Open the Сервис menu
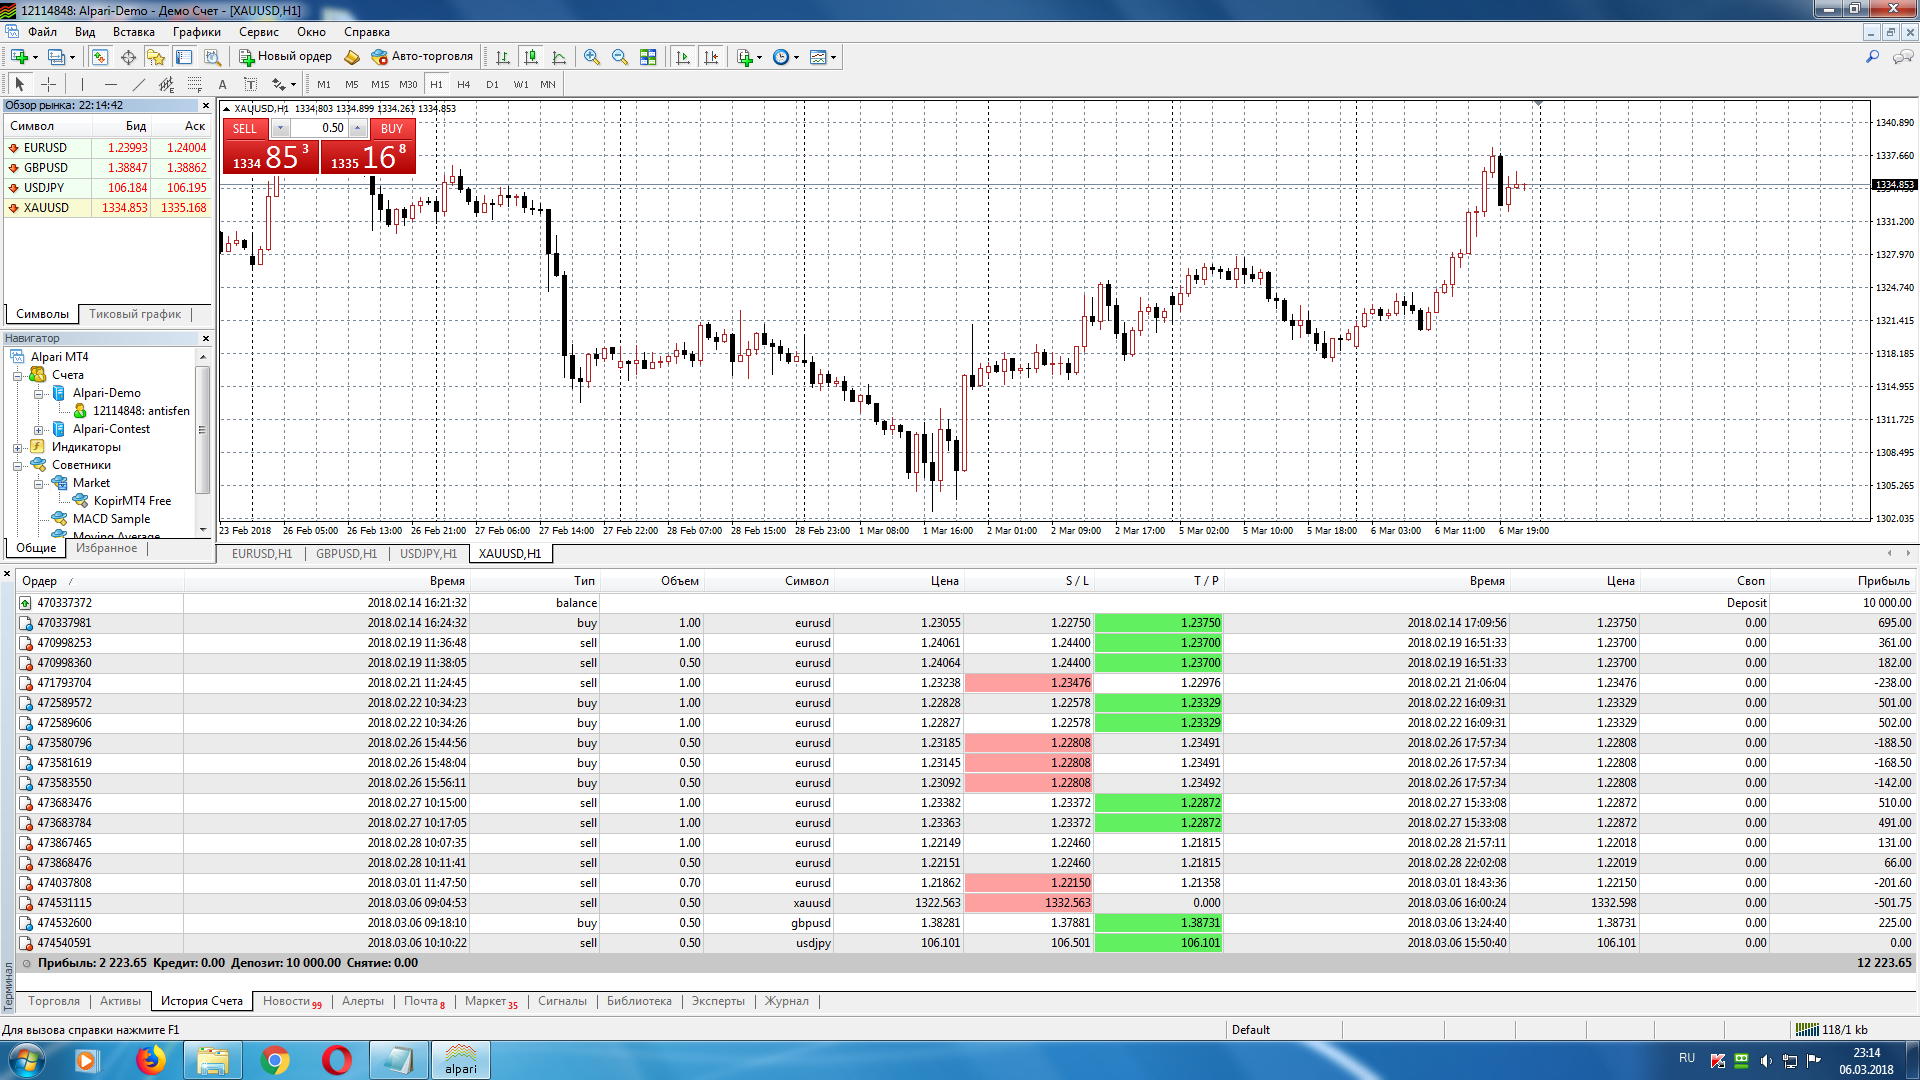Image resolution: width=1920 pixels, height=1080 pixels. [258, 32]
